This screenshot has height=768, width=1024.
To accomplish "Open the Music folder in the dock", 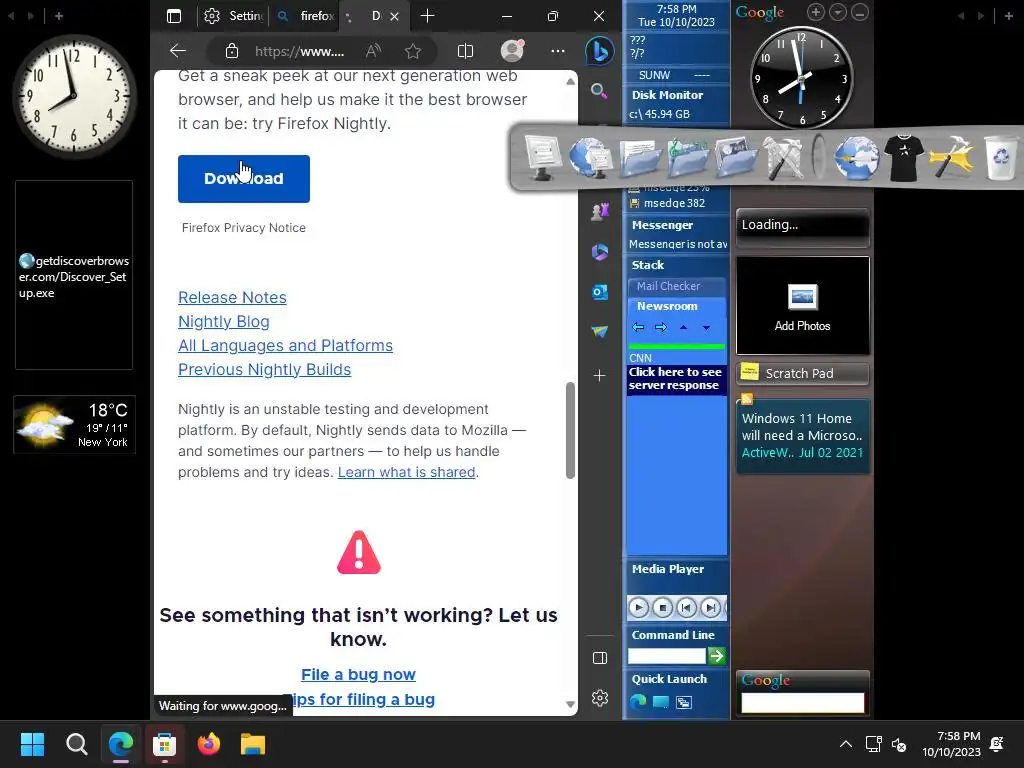I will (688, 157).
